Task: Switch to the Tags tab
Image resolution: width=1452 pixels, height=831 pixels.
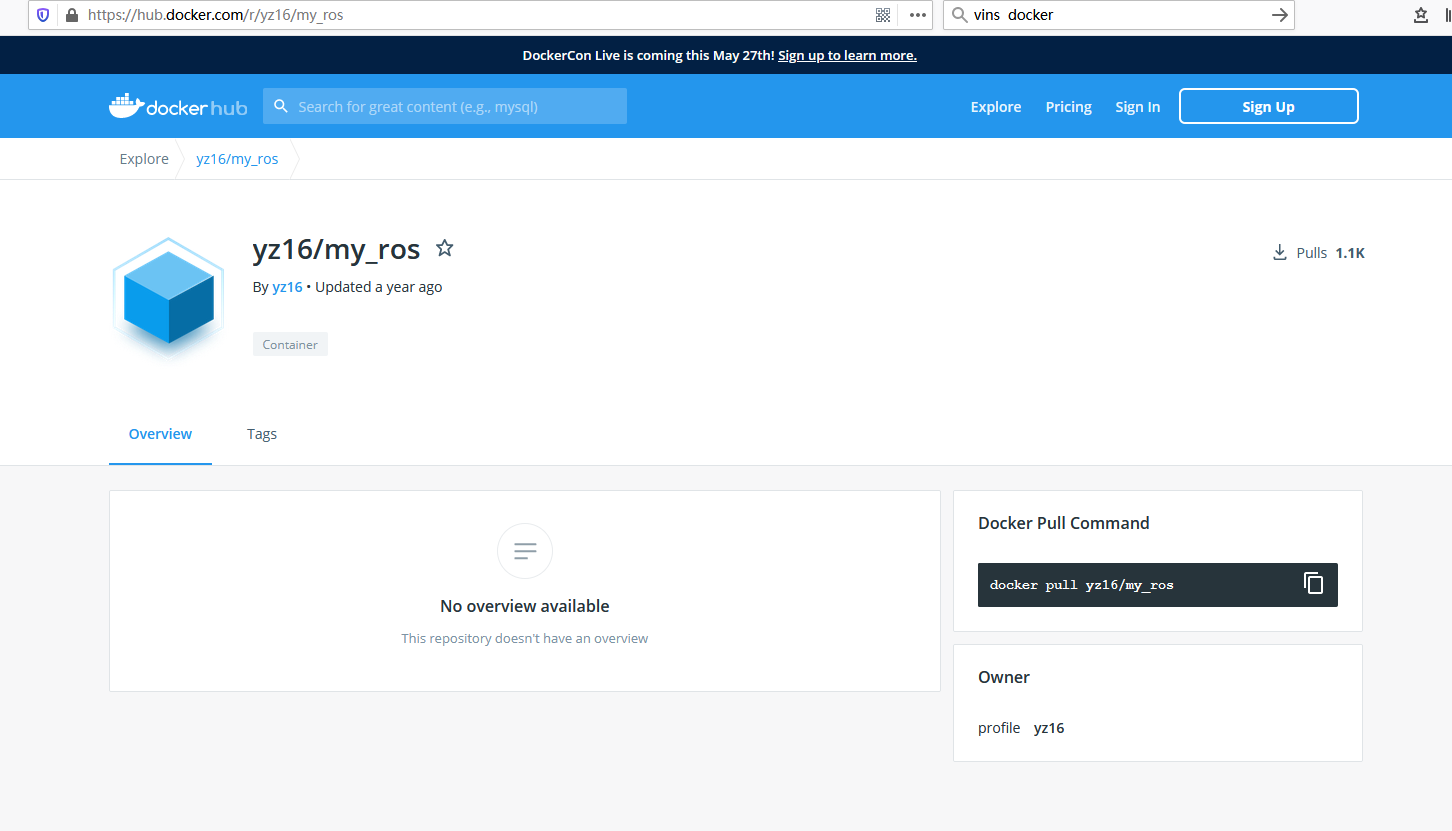Action: tap(261, 434)
